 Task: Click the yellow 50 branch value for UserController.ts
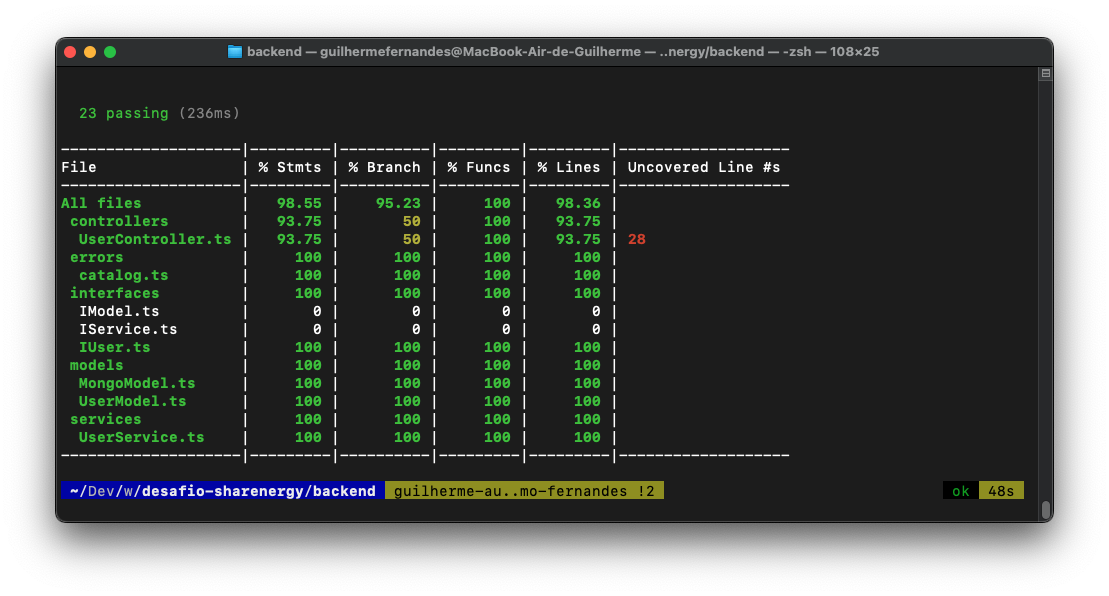pos(412,239)
